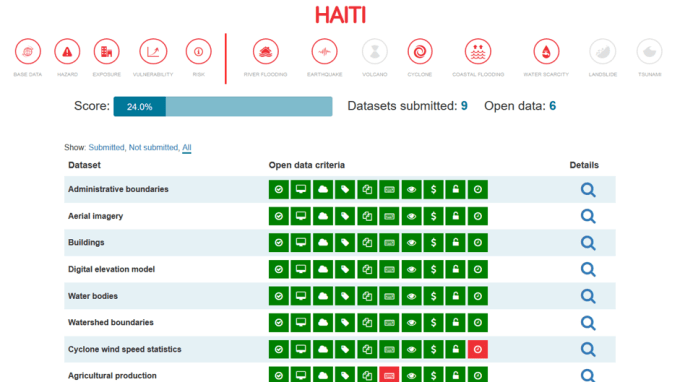Open Agricultural production details magnifier
Screen dimensions: 680x382
(x=588, y=375)
